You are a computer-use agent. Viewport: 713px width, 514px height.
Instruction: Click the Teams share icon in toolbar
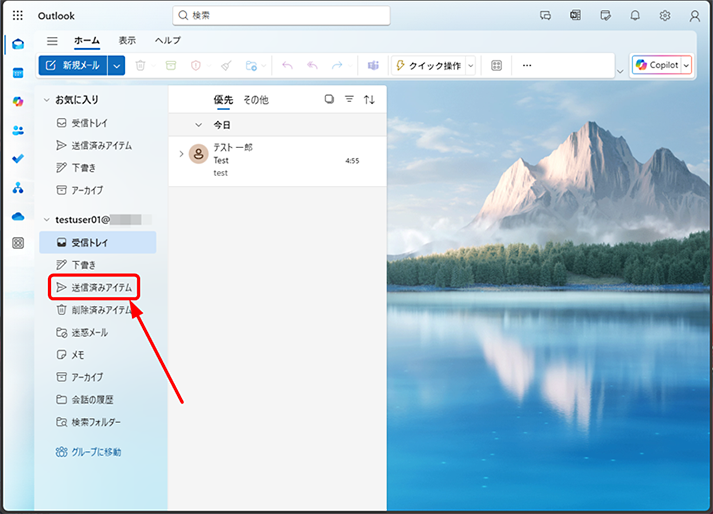click(x=373, y=66)
